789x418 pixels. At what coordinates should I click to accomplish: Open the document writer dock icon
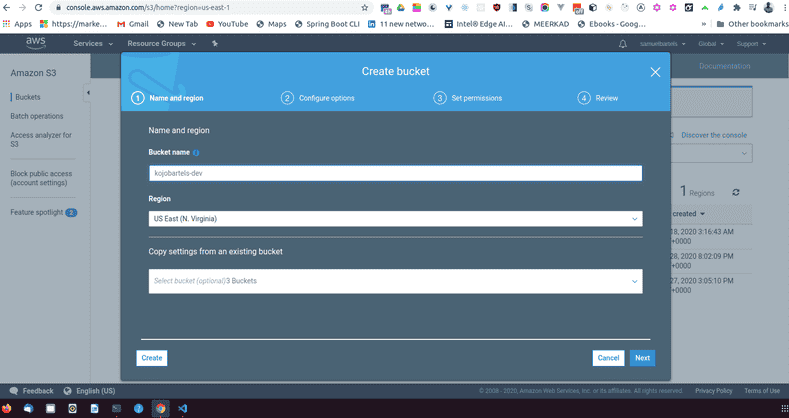(94, 408)
